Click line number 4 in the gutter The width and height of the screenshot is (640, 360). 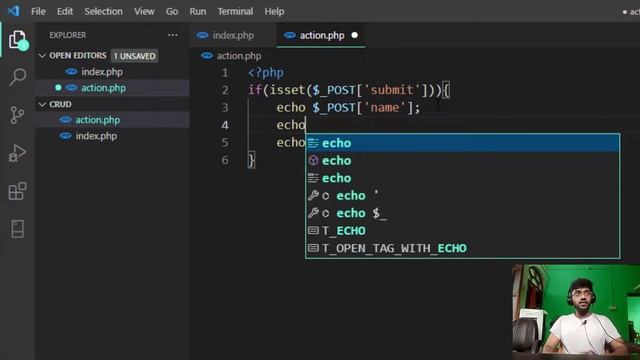tap(225, 125)
